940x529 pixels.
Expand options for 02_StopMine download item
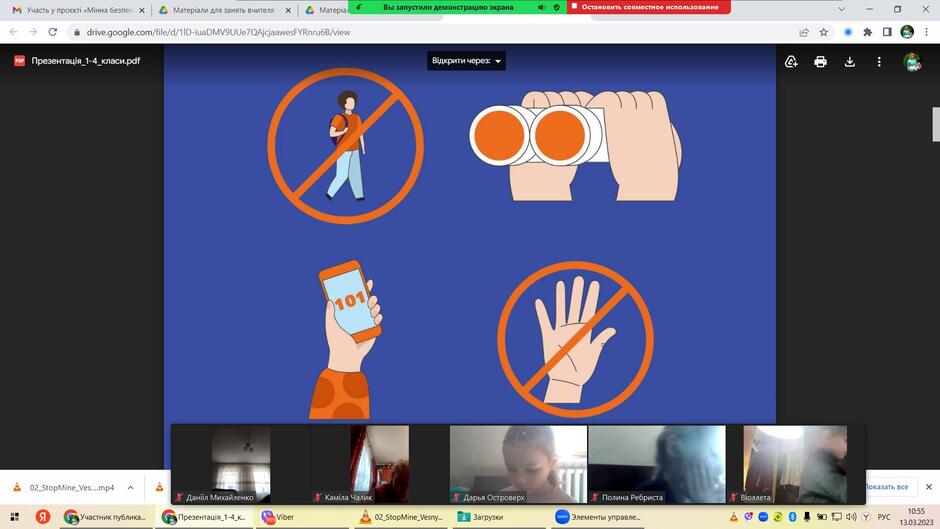130,487
